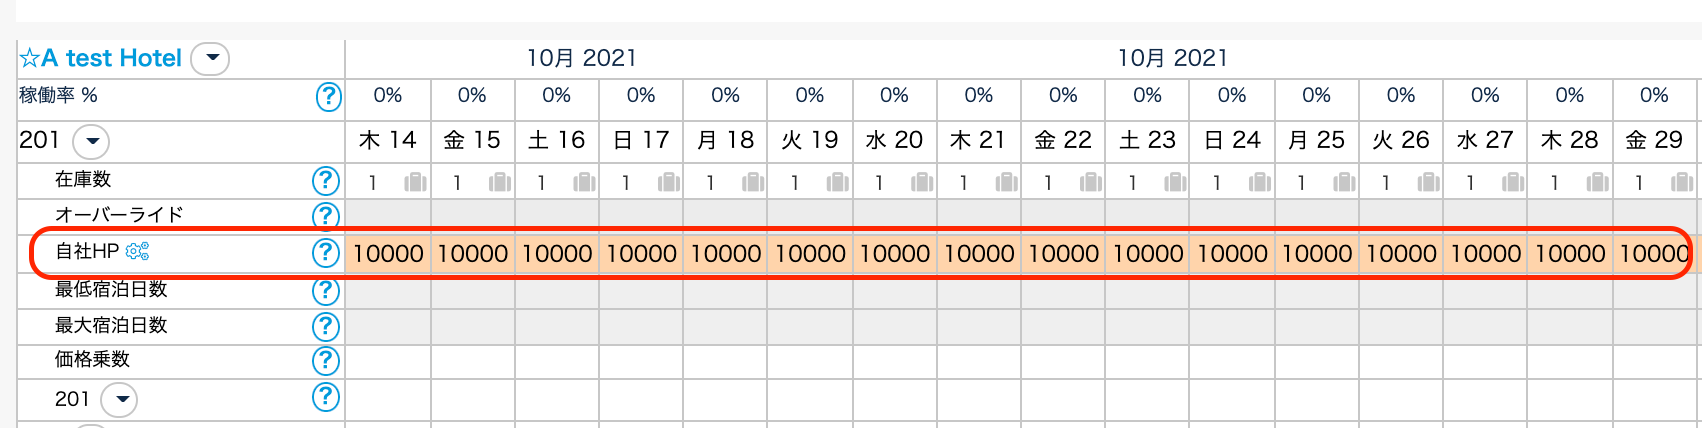1702x428 pixels.
Task: Click luggage icon in 木 14 inventory cell
Action: point(415,182)
